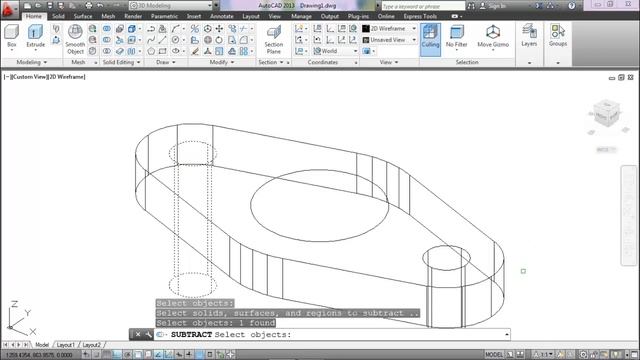Switch to the Annotate ribbon tab

(222, 16)
